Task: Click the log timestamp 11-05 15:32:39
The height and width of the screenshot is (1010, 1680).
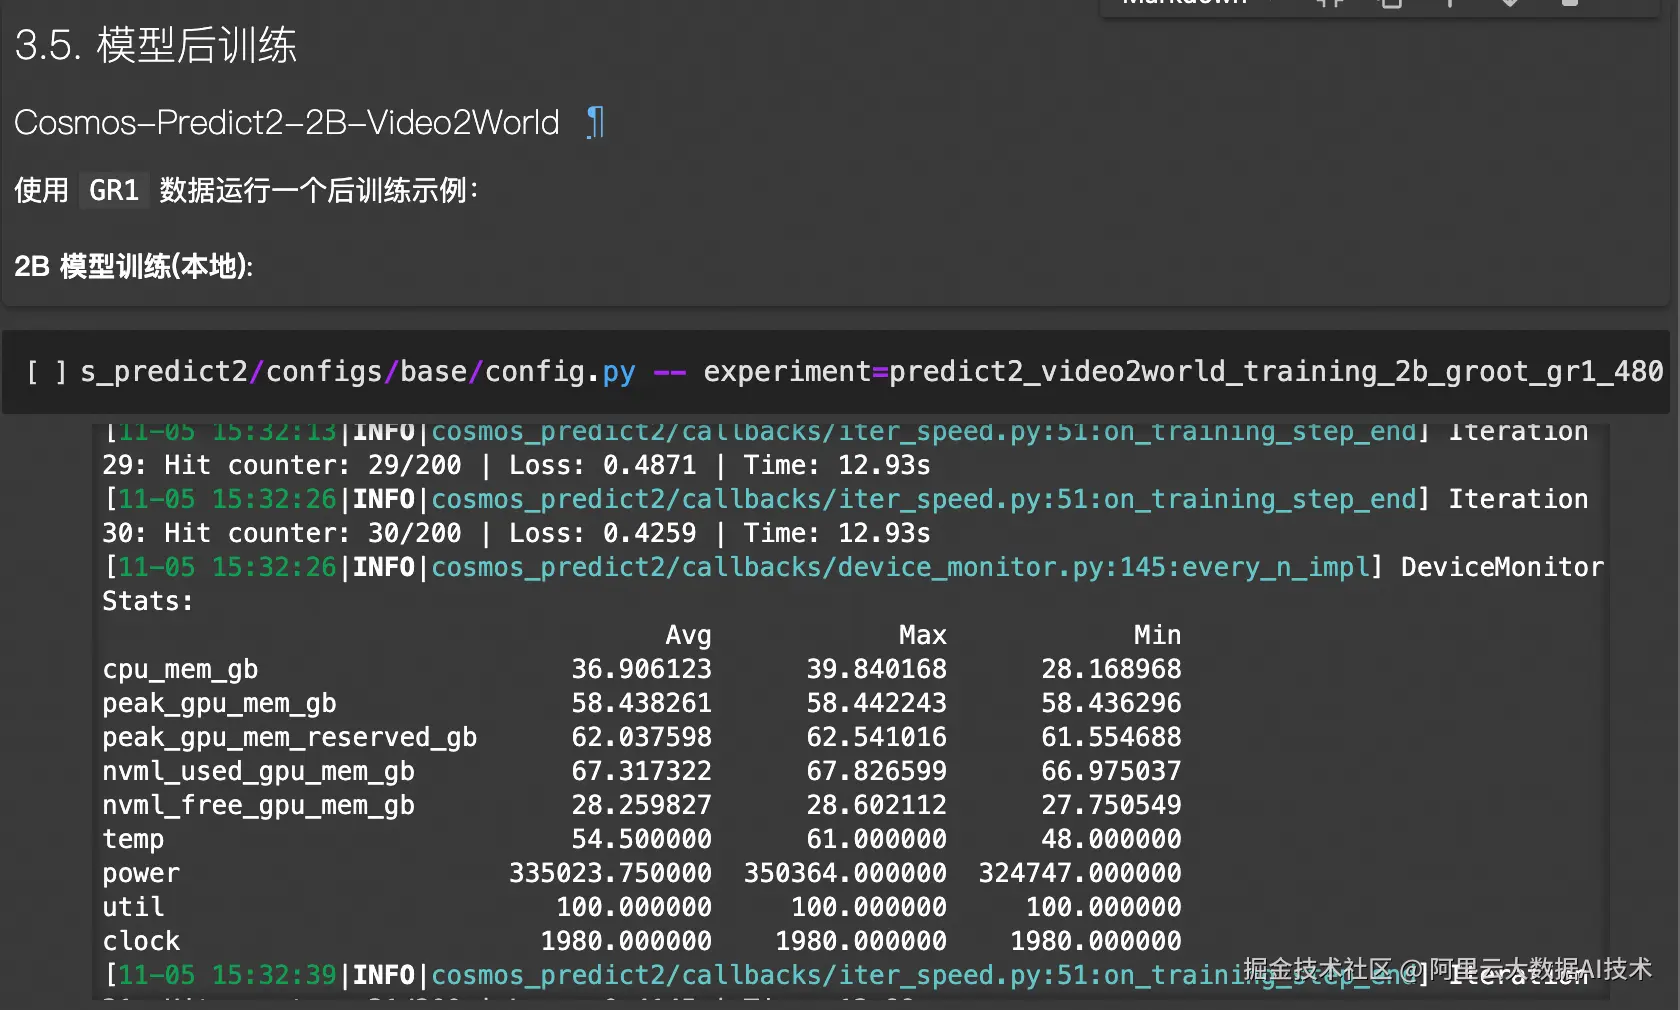Action: click(227, 976)
